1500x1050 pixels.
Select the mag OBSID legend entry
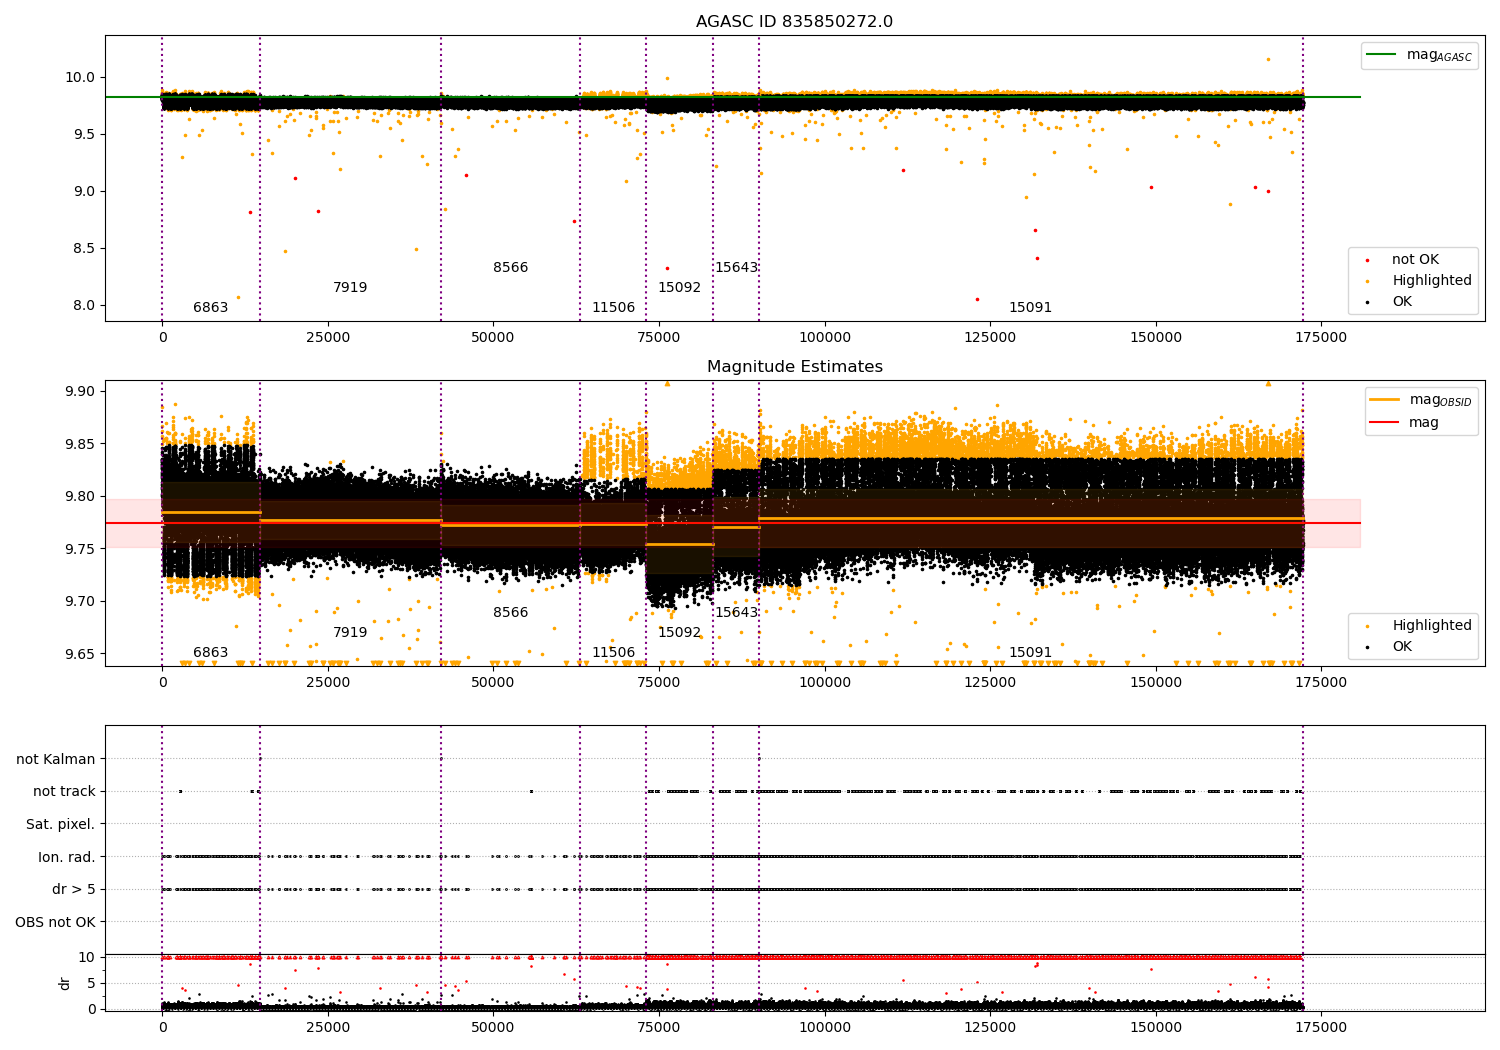coord(1441,400)
